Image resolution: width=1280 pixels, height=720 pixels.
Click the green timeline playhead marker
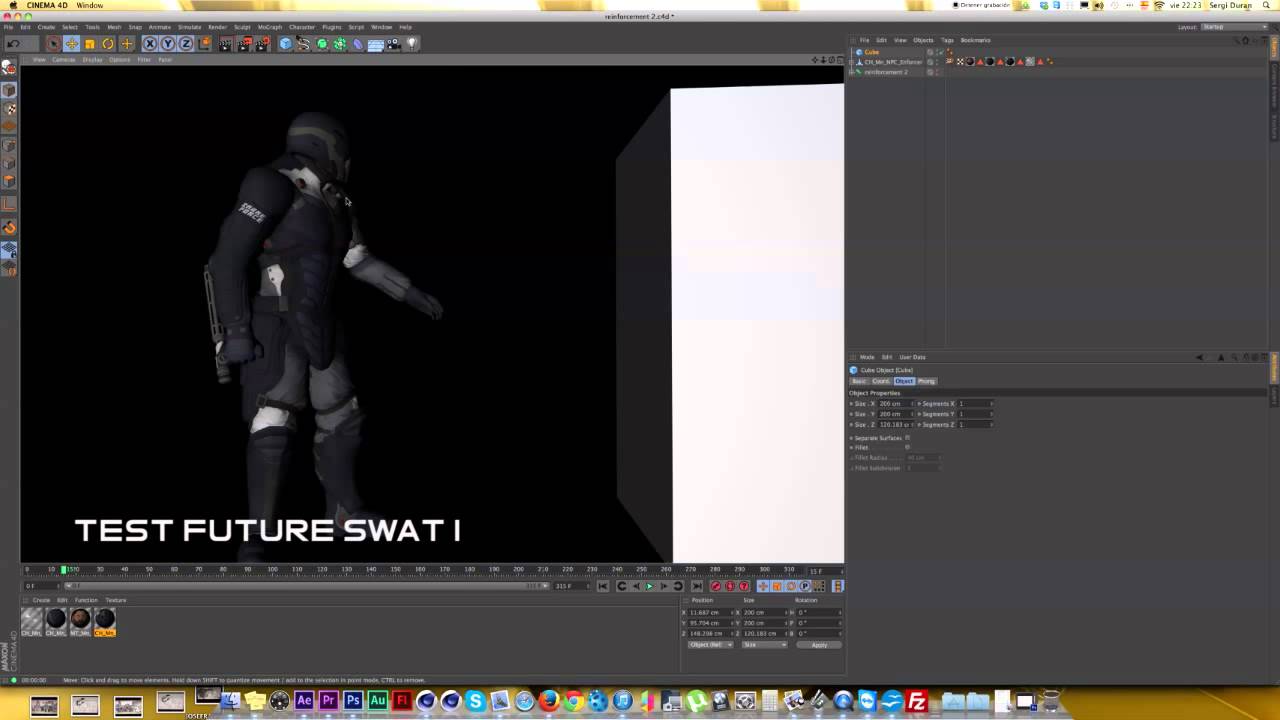pyautogui.click(x=64, y=569)
